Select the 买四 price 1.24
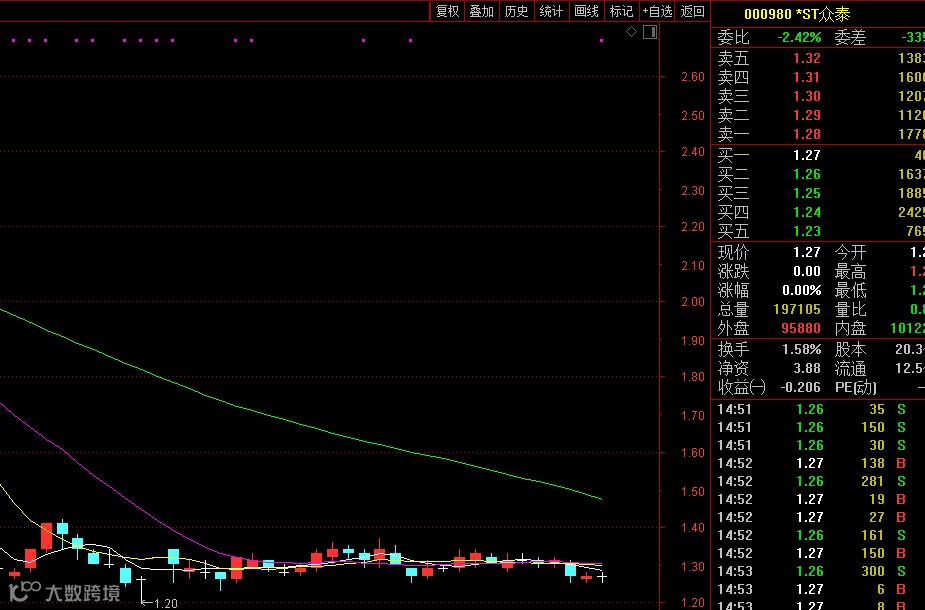The width and height of the screenshot is (925, 610). point(806,212)
